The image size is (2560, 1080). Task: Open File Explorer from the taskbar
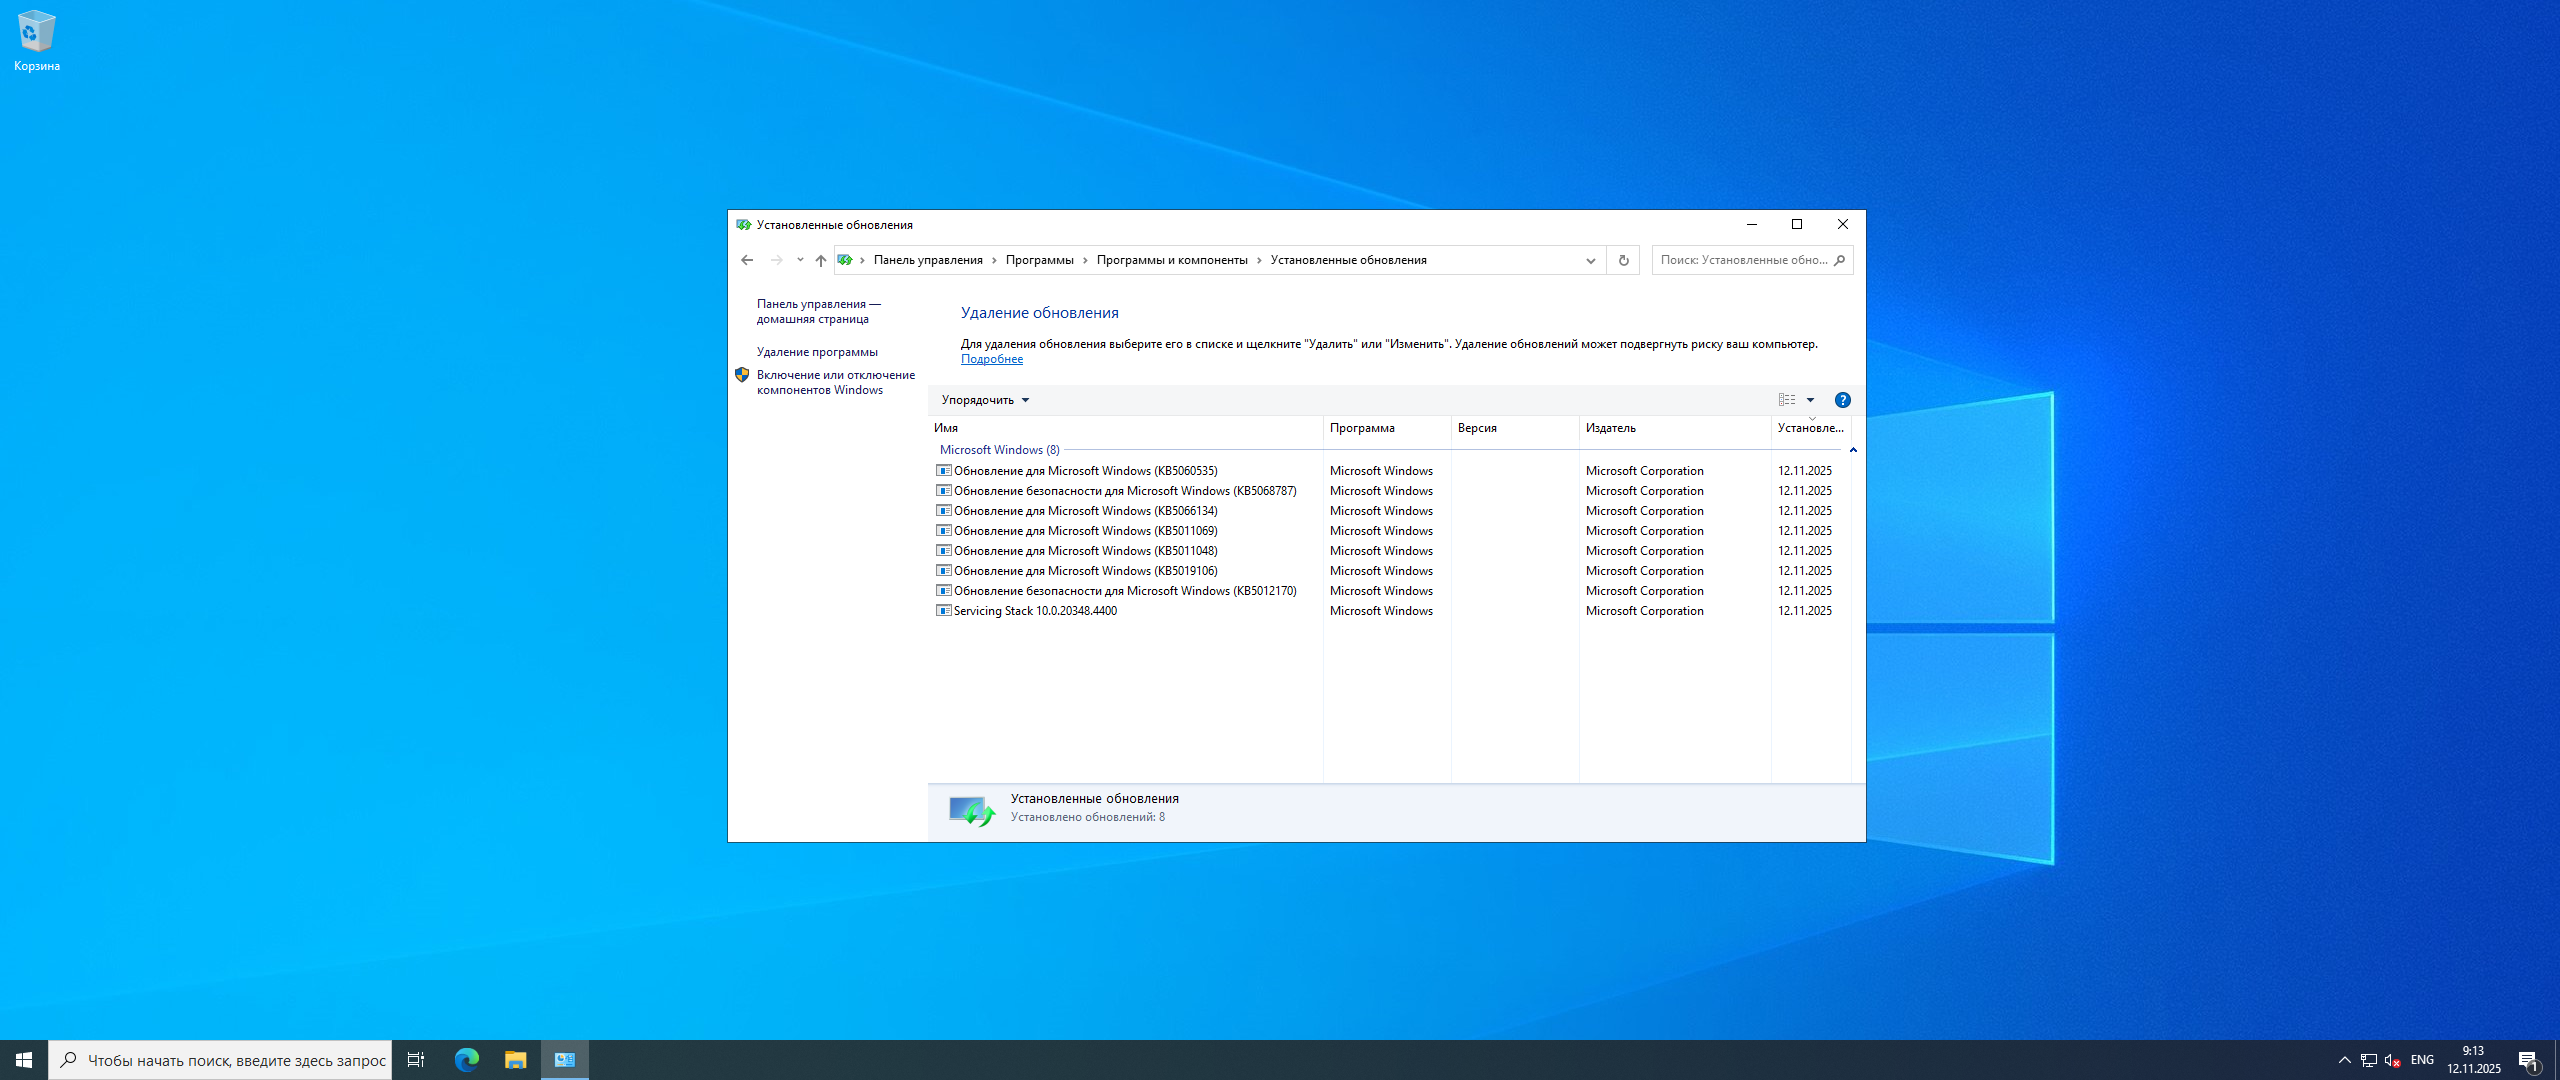coord(515,1060)
